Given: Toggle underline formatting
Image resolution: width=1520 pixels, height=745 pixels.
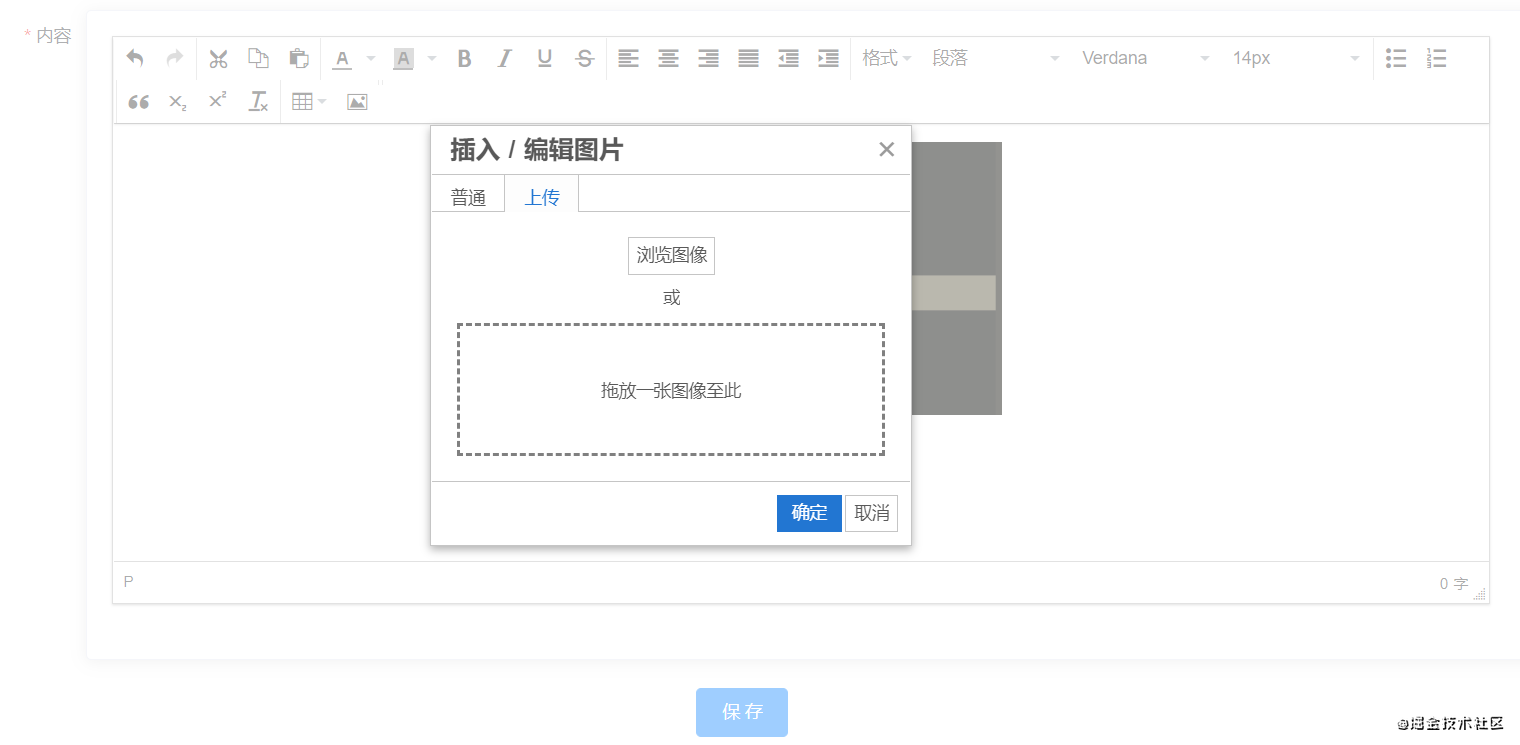Looking at the screenshot, I should coord(545,58).
